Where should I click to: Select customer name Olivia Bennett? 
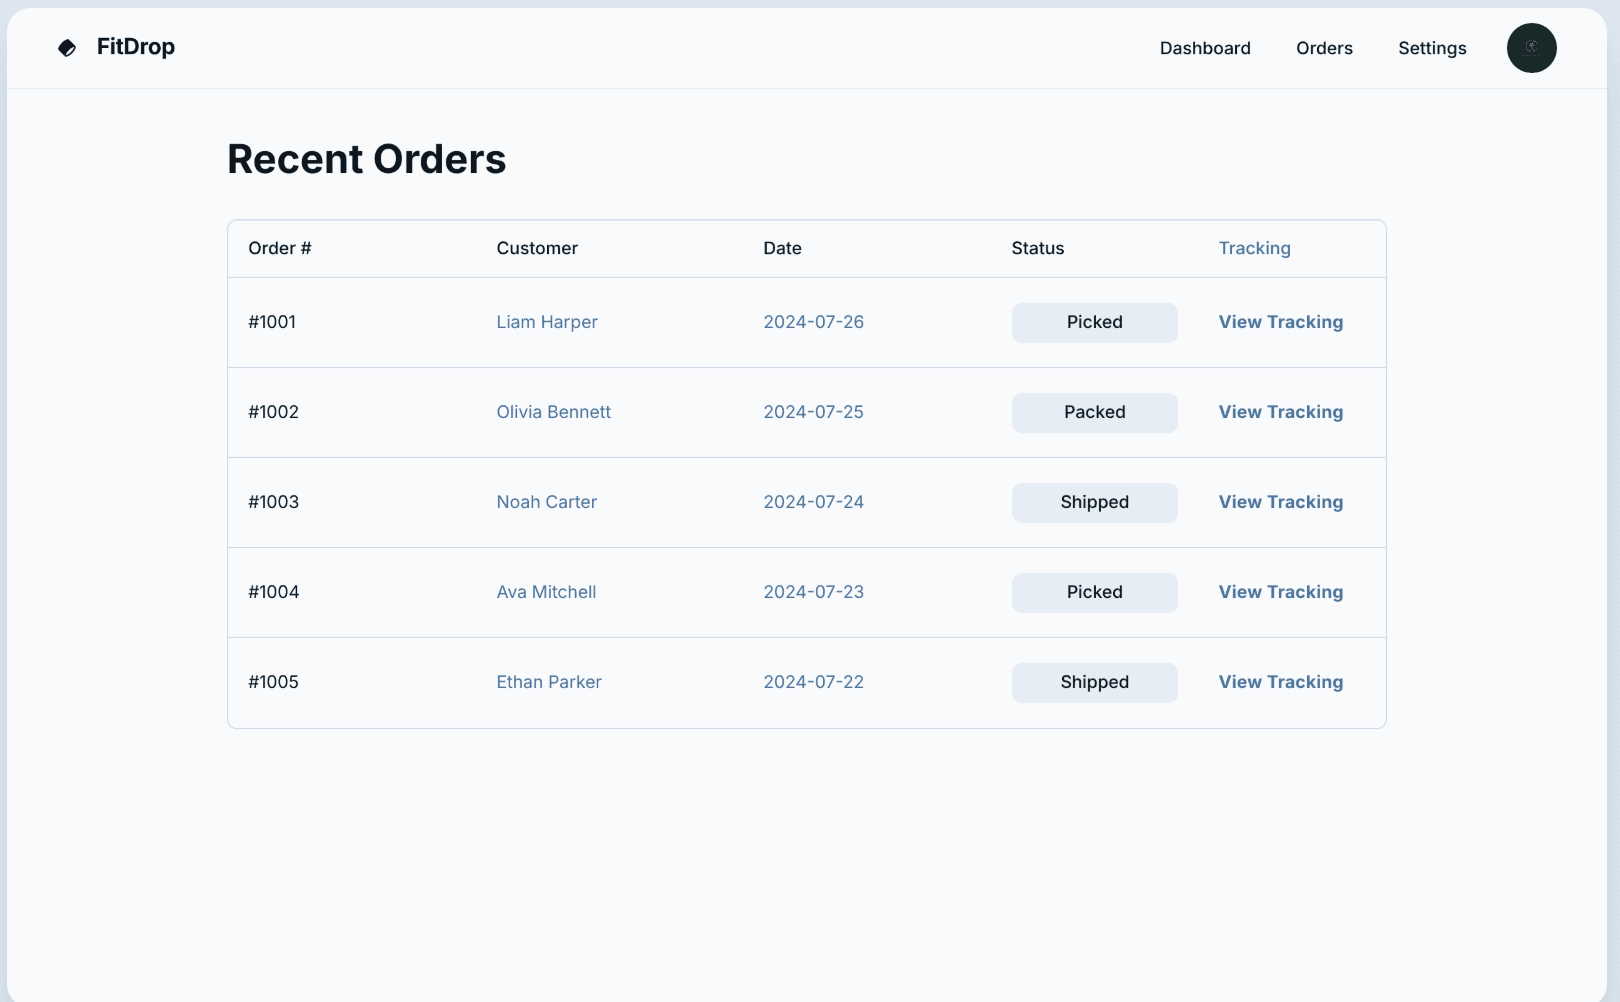click(x=553, y=412)
